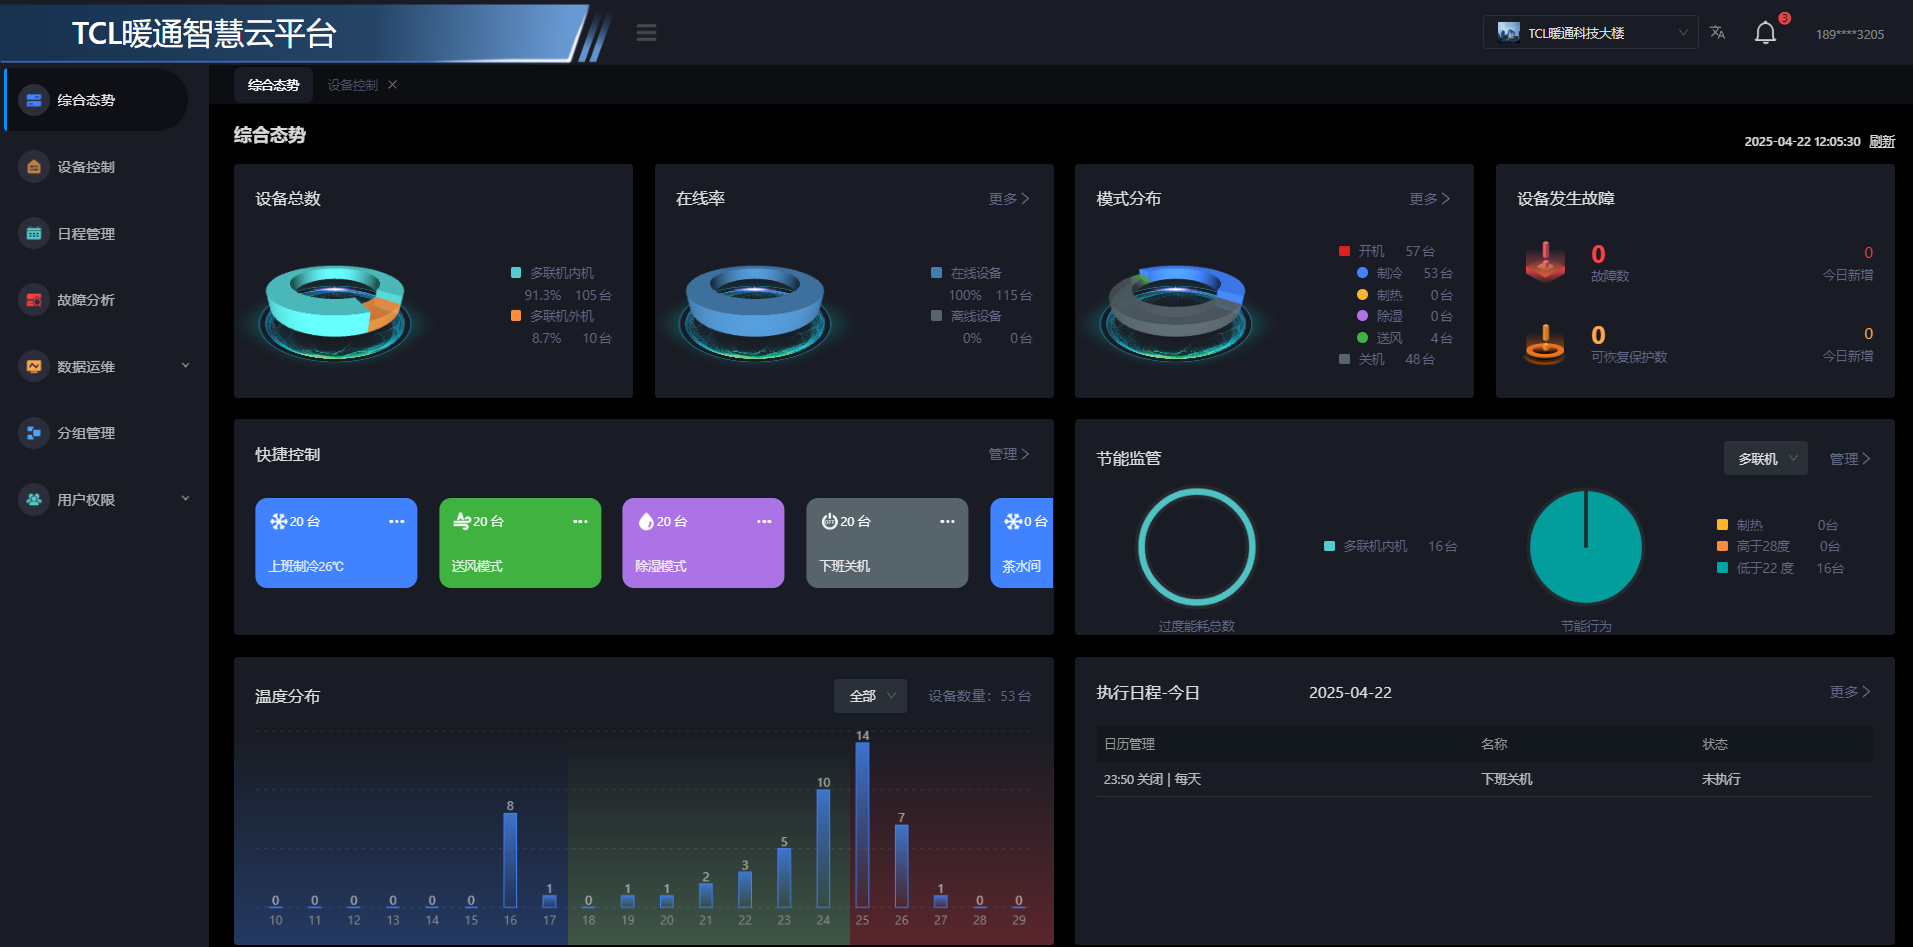Expand the 数据运维 sidebar submenu
Image resolution: width=1913 pixels, height=947 pixels.
pyautogui.click(x=185, y=366)
